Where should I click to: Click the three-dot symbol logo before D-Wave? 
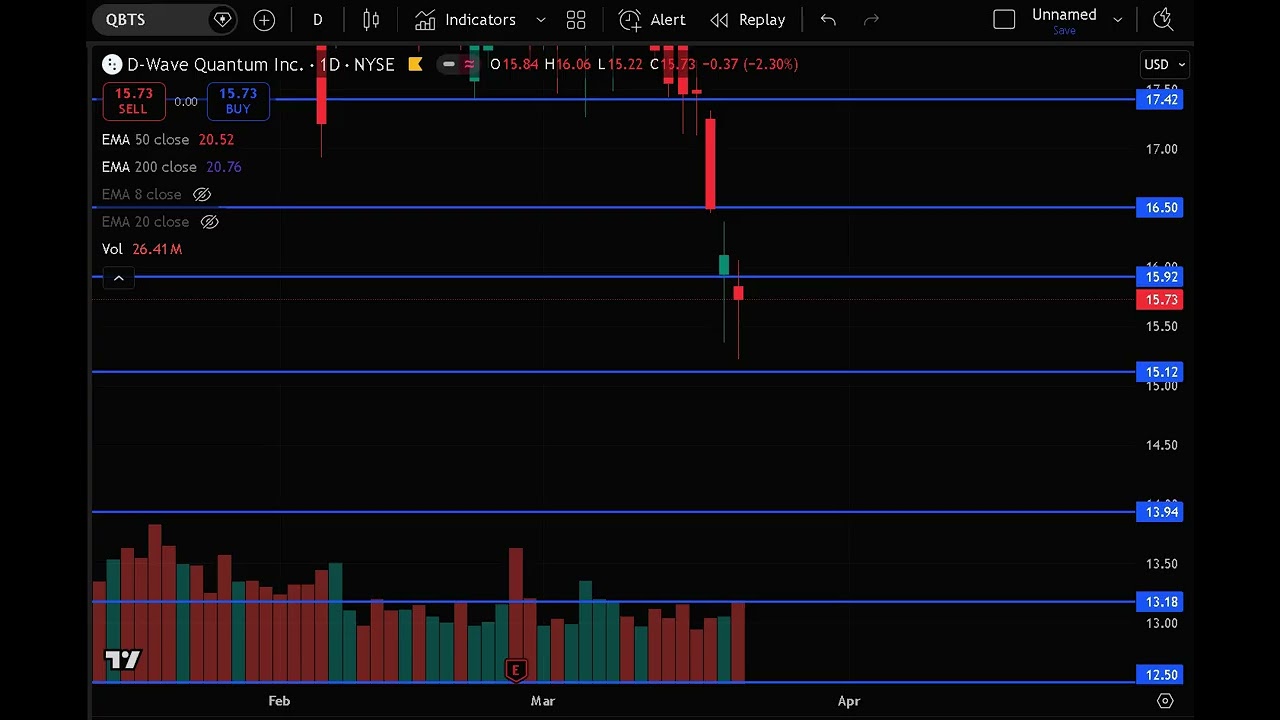(x=112, y=64)
